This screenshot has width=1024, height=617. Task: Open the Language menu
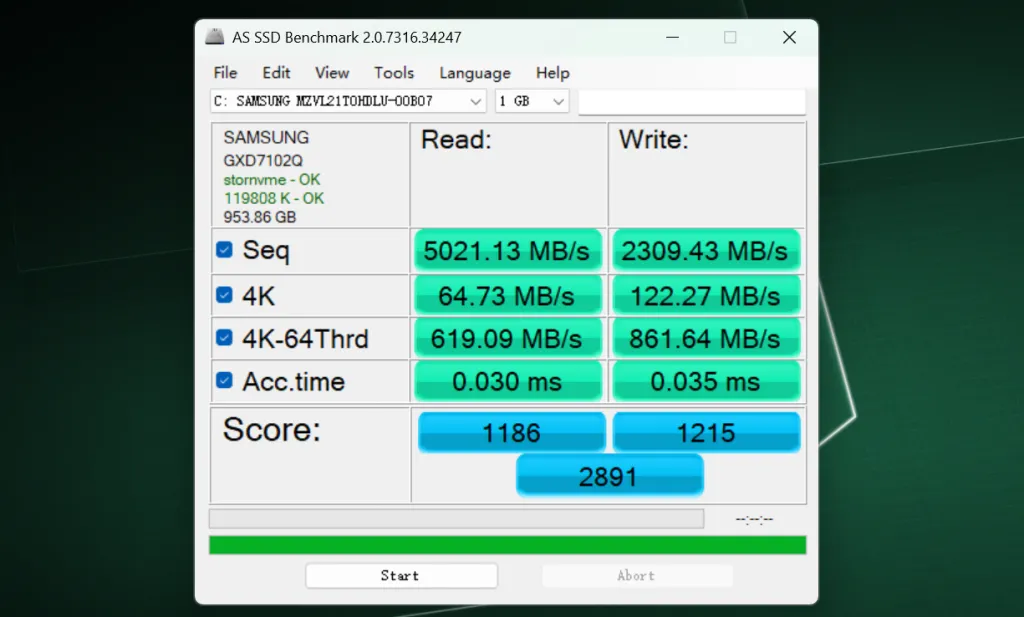(x=475, y=73)
